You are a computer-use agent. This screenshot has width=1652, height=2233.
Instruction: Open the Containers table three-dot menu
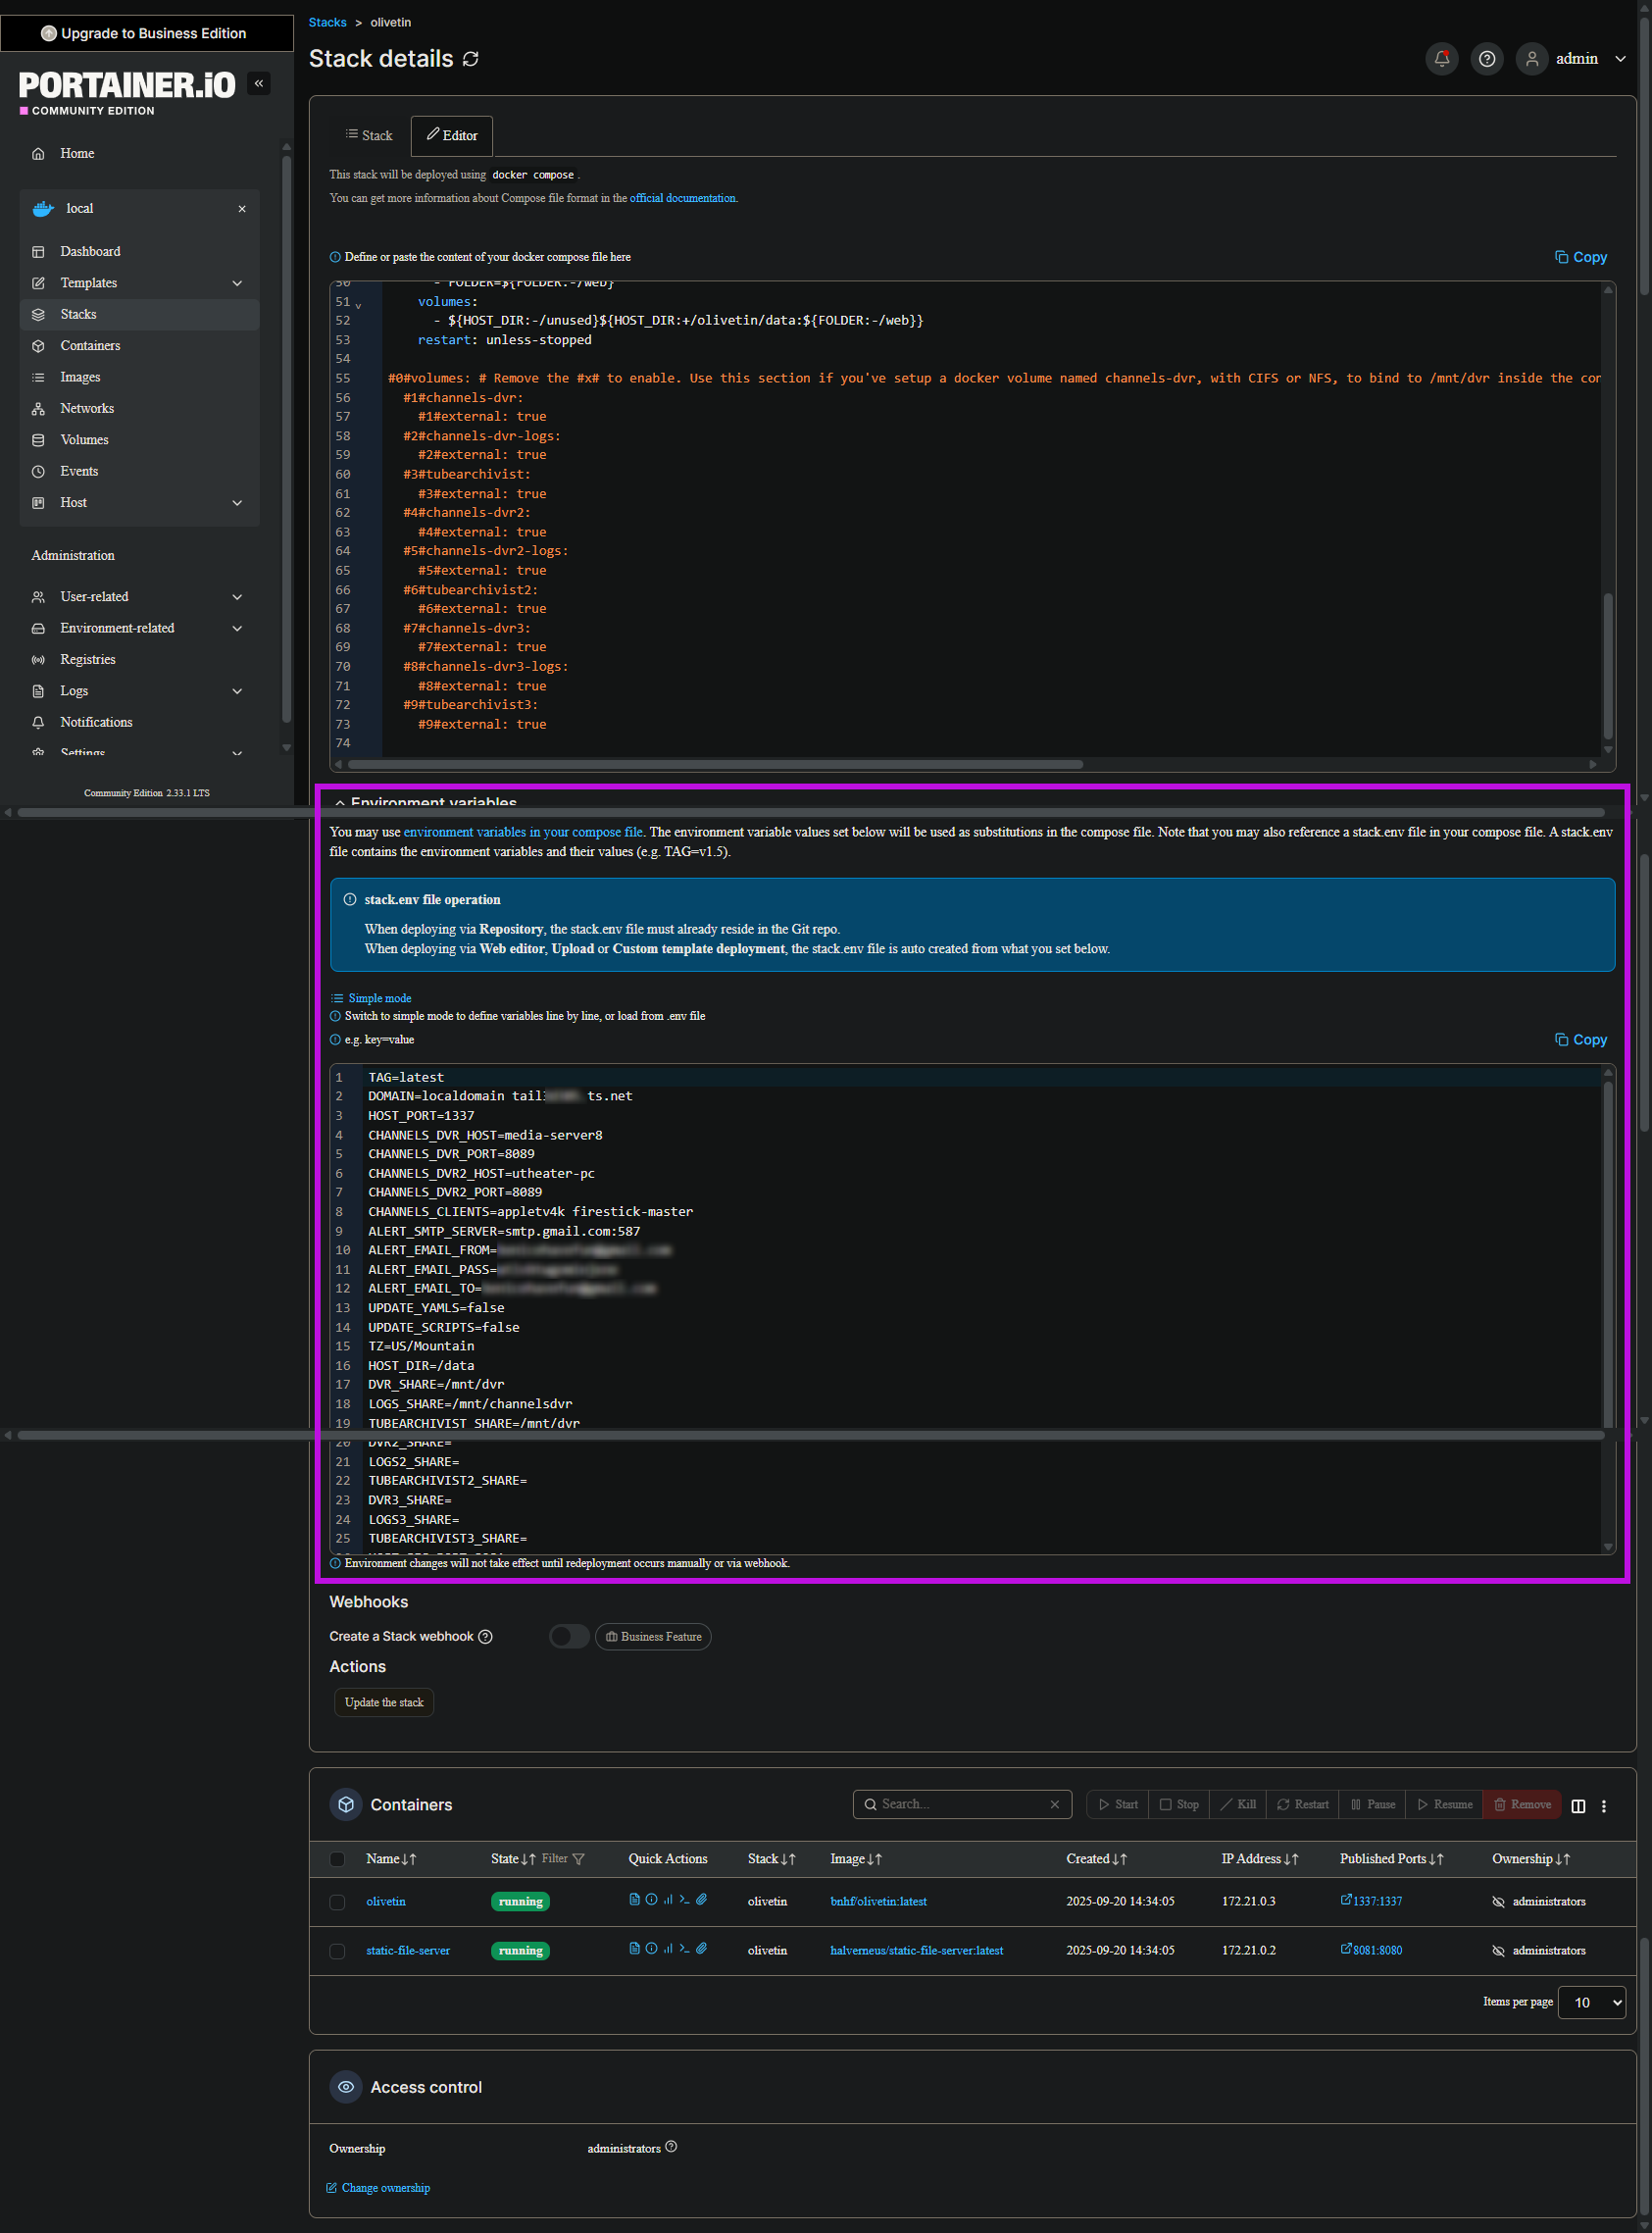tap(1604, 1805)
